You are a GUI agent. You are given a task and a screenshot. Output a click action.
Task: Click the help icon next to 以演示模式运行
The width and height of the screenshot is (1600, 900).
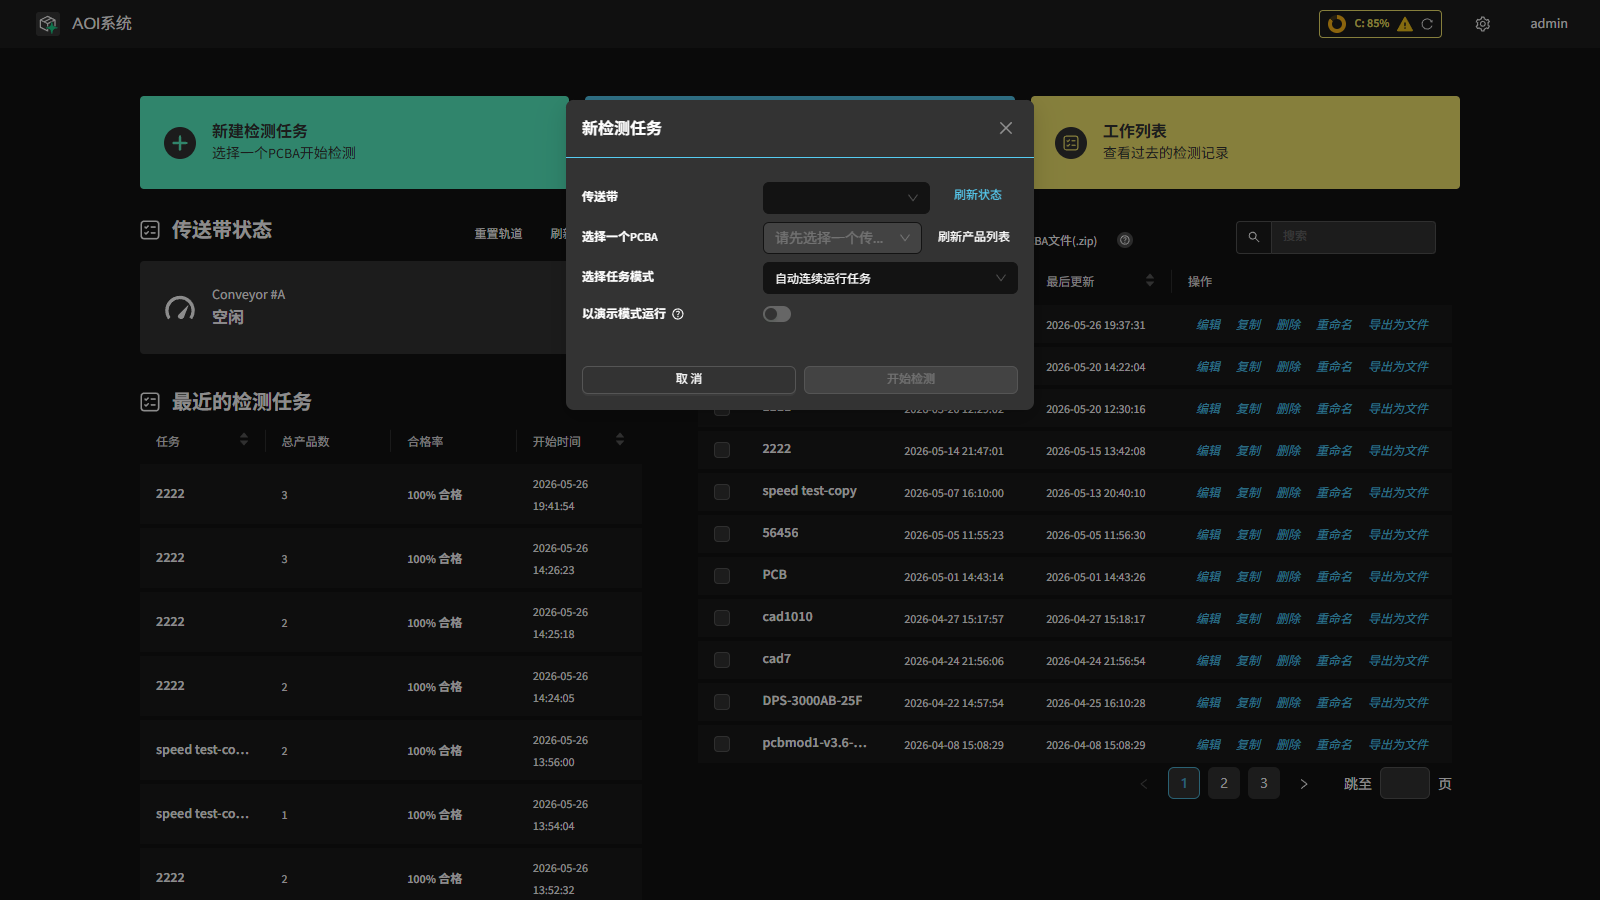coord(678,314)
